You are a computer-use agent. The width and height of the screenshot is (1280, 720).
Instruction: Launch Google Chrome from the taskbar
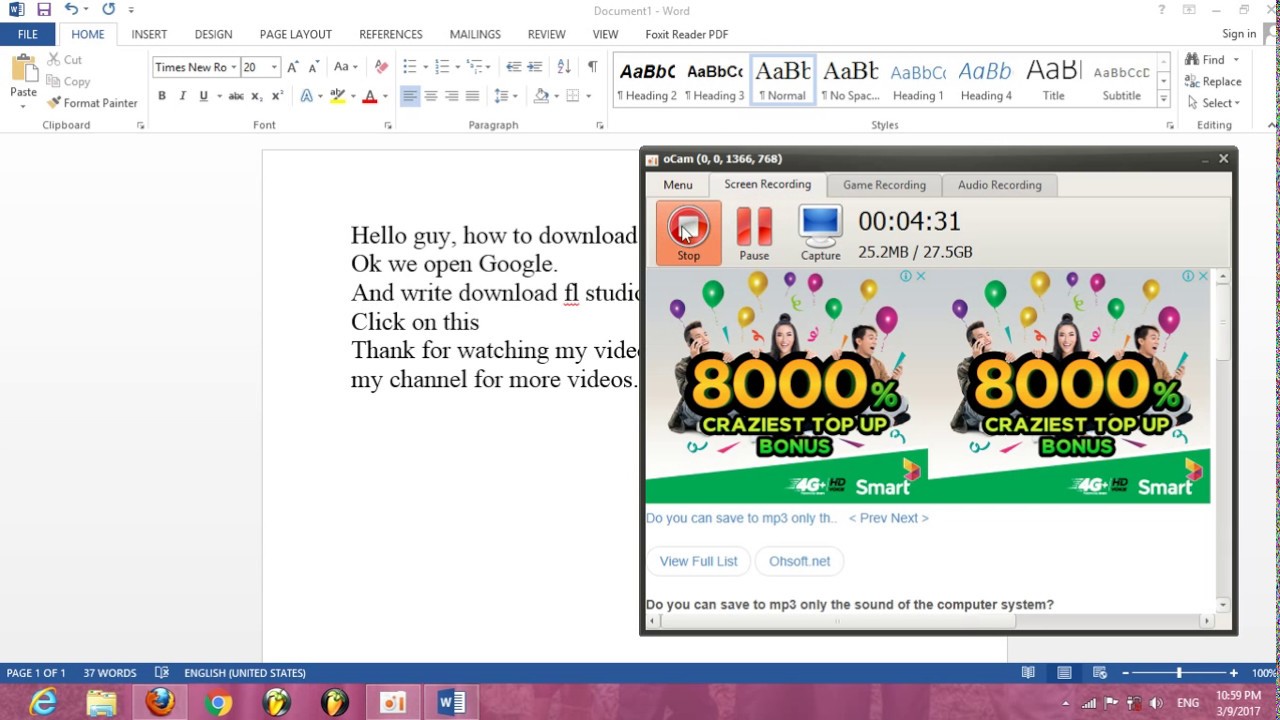tap(218, 703)
